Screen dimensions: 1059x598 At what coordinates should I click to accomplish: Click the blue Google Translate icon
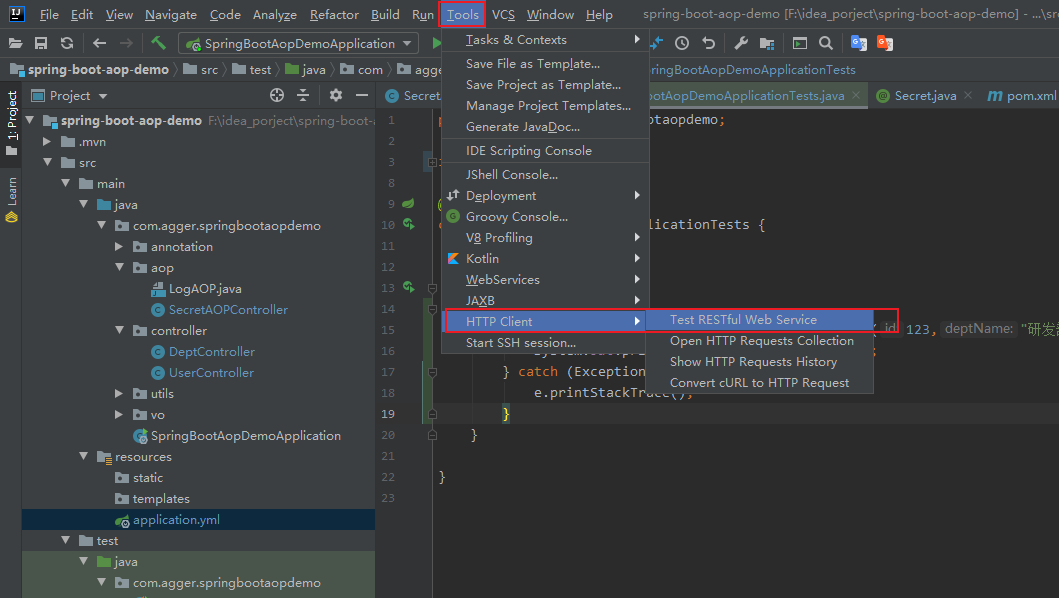coord(858,43)
